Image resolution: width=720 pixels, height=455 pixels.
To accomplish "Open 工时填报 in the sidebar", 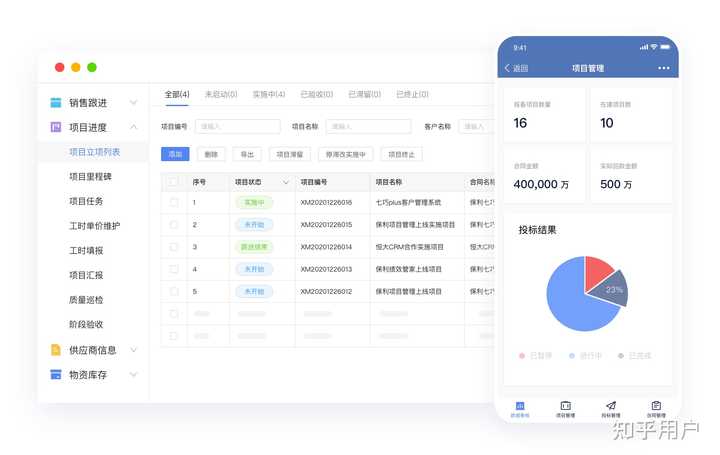I will pyautogui.click(x=86, y=250).
